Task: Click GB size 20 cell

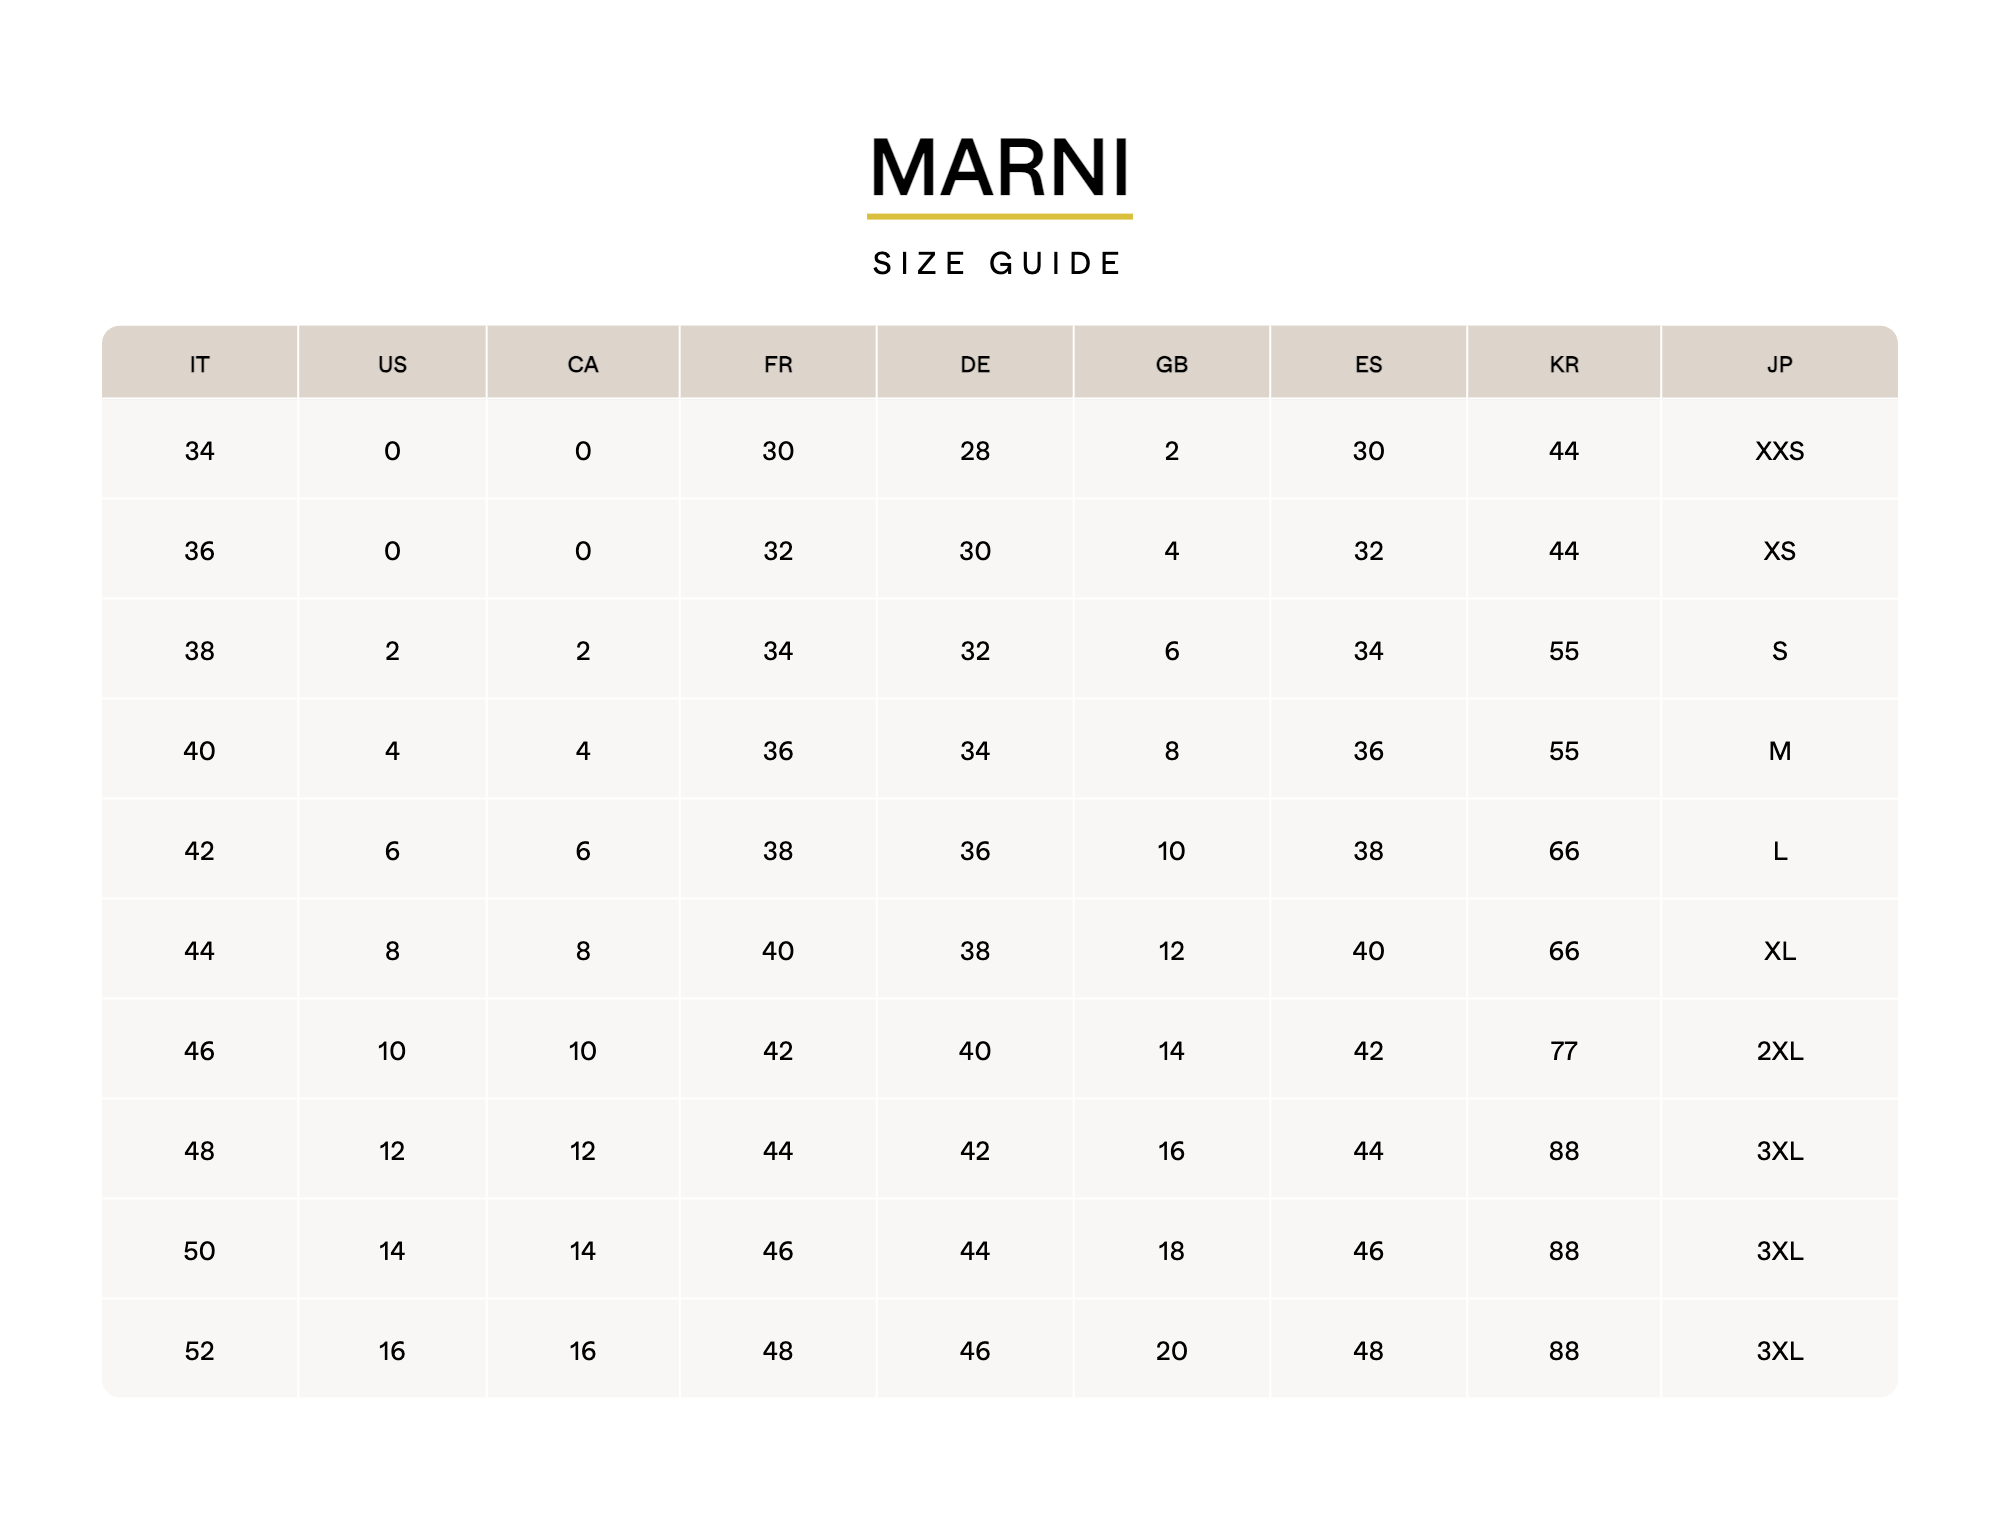Action: pos(1172,1351)
